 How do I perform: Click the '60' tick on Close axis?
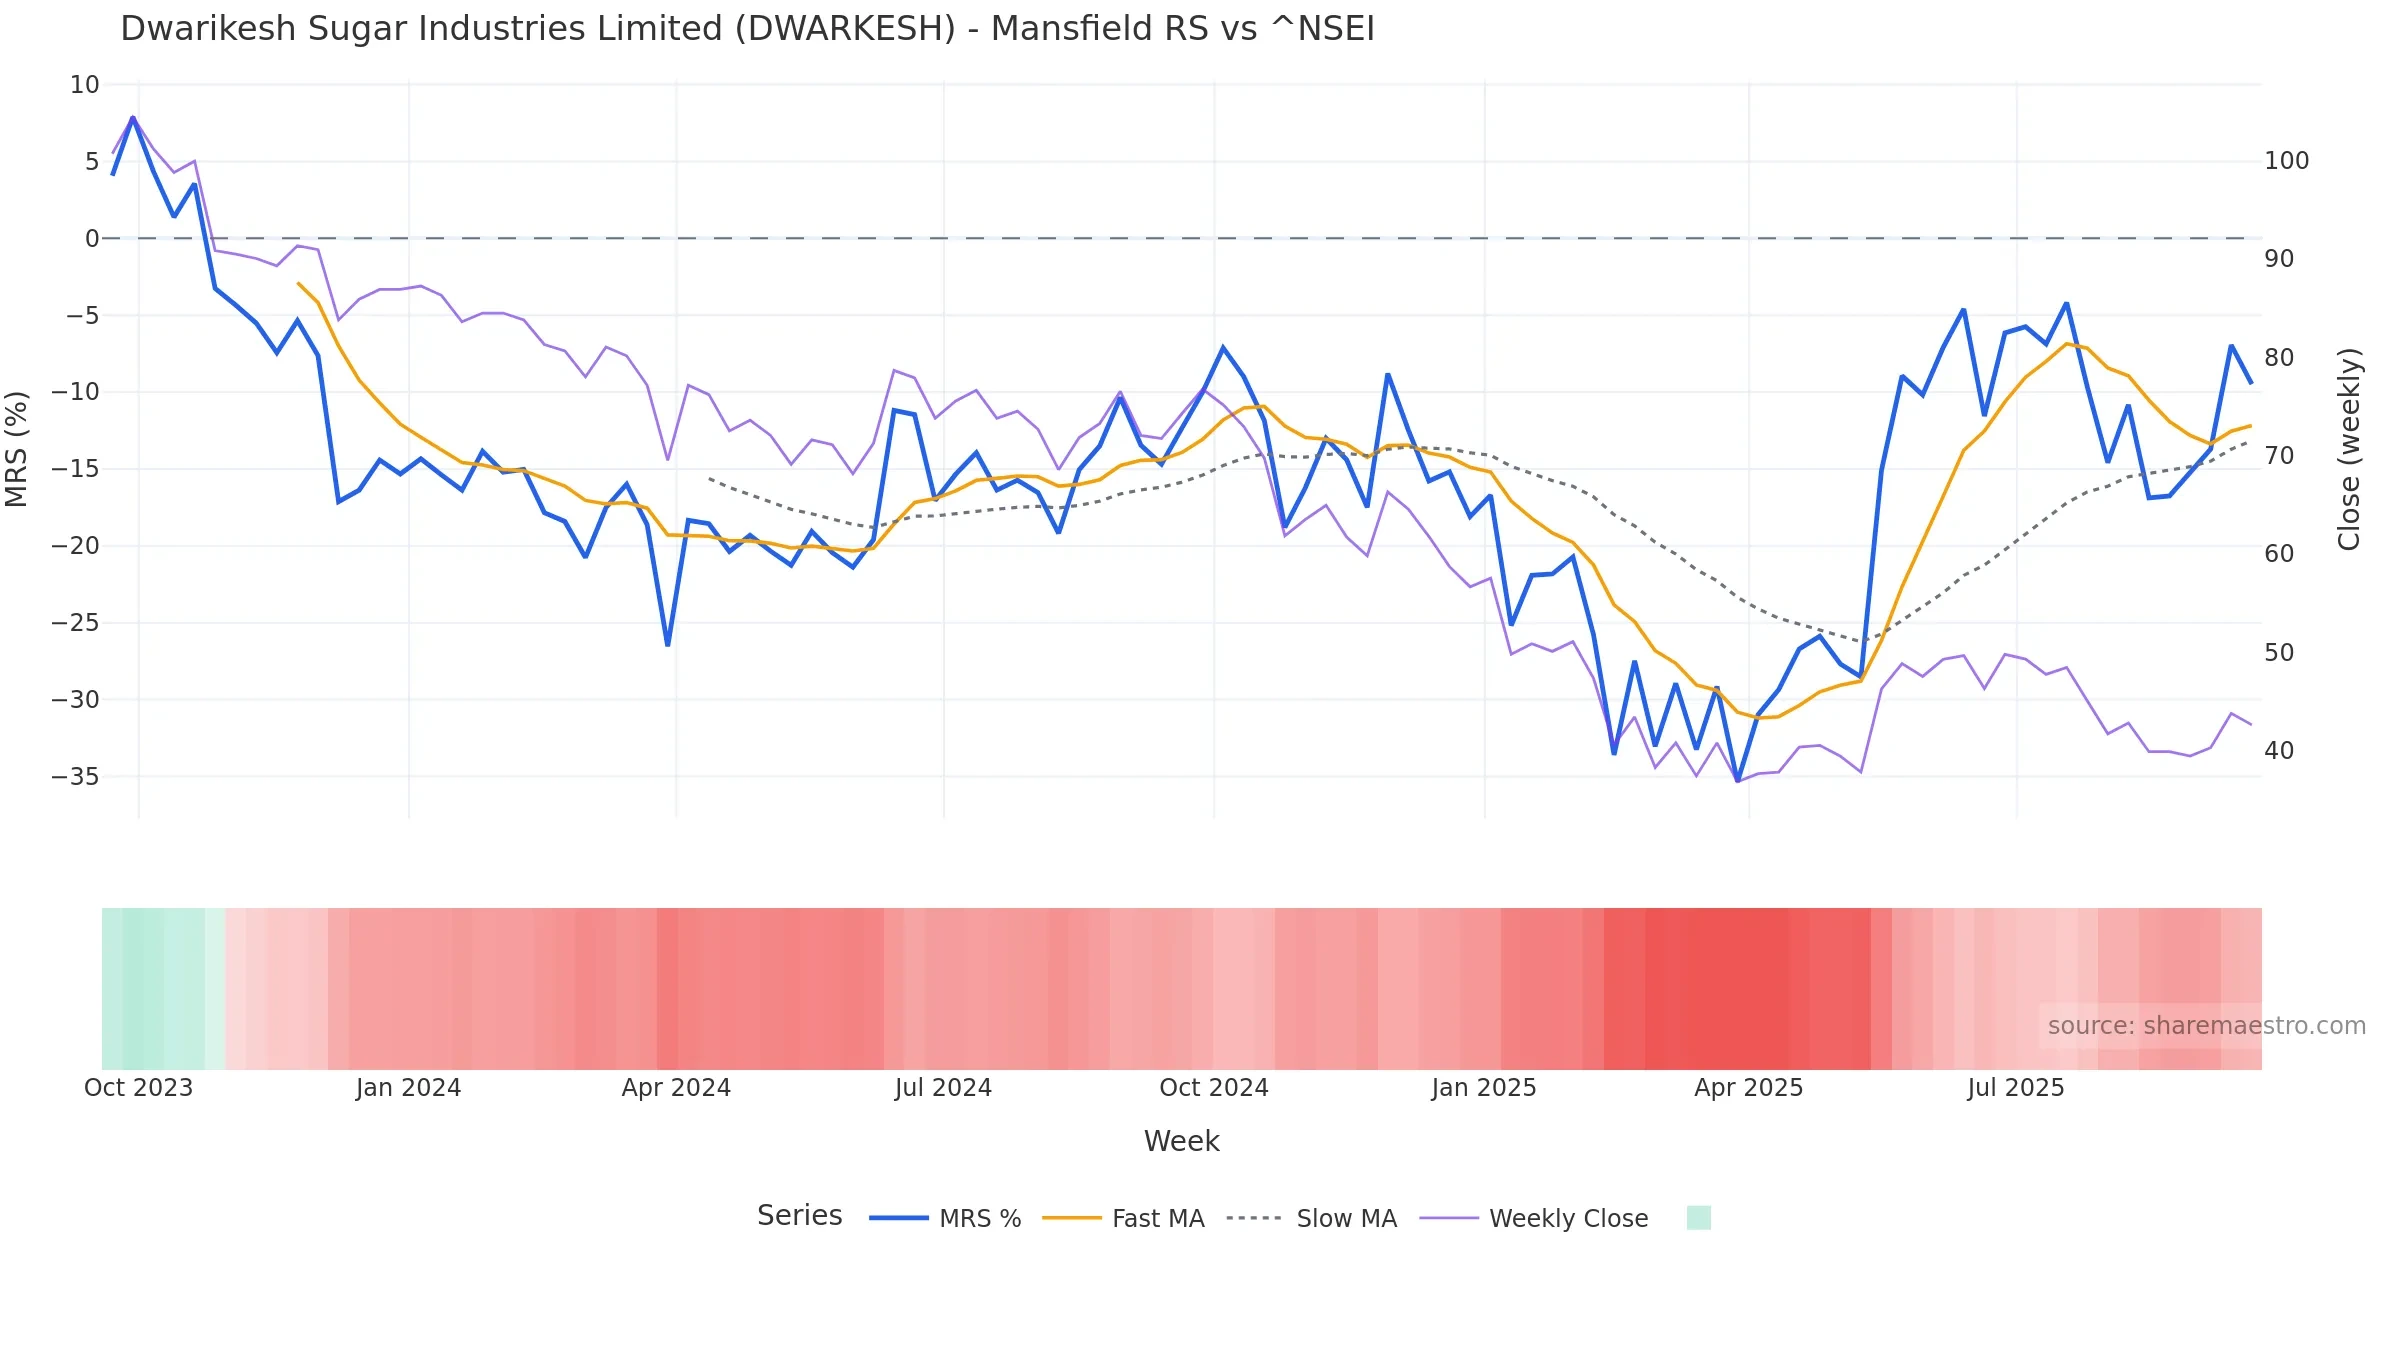(x=2279, y=554)
